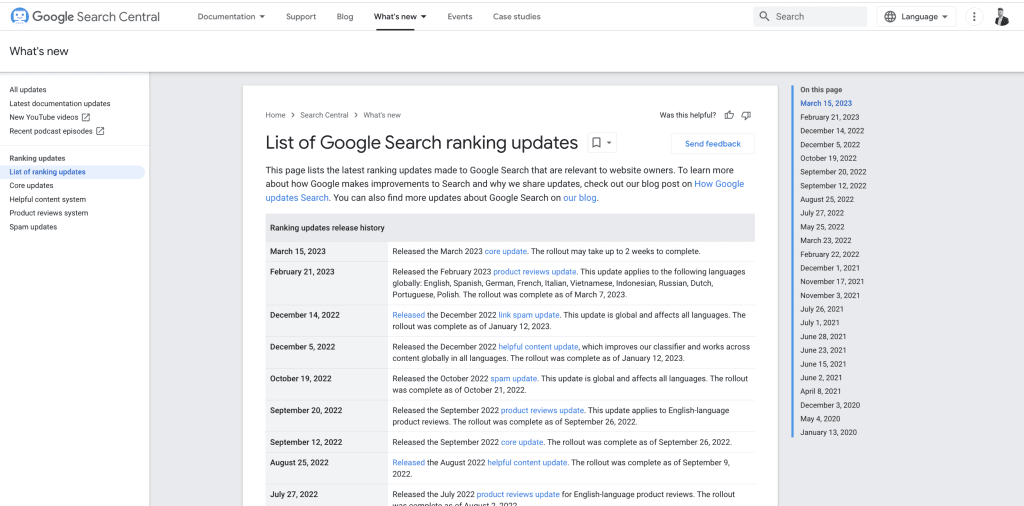The width and height of the screenshot is (1024, 506).
Task: Click the September 12, 2022 table date cell
Action: click(x=327, y=442)
